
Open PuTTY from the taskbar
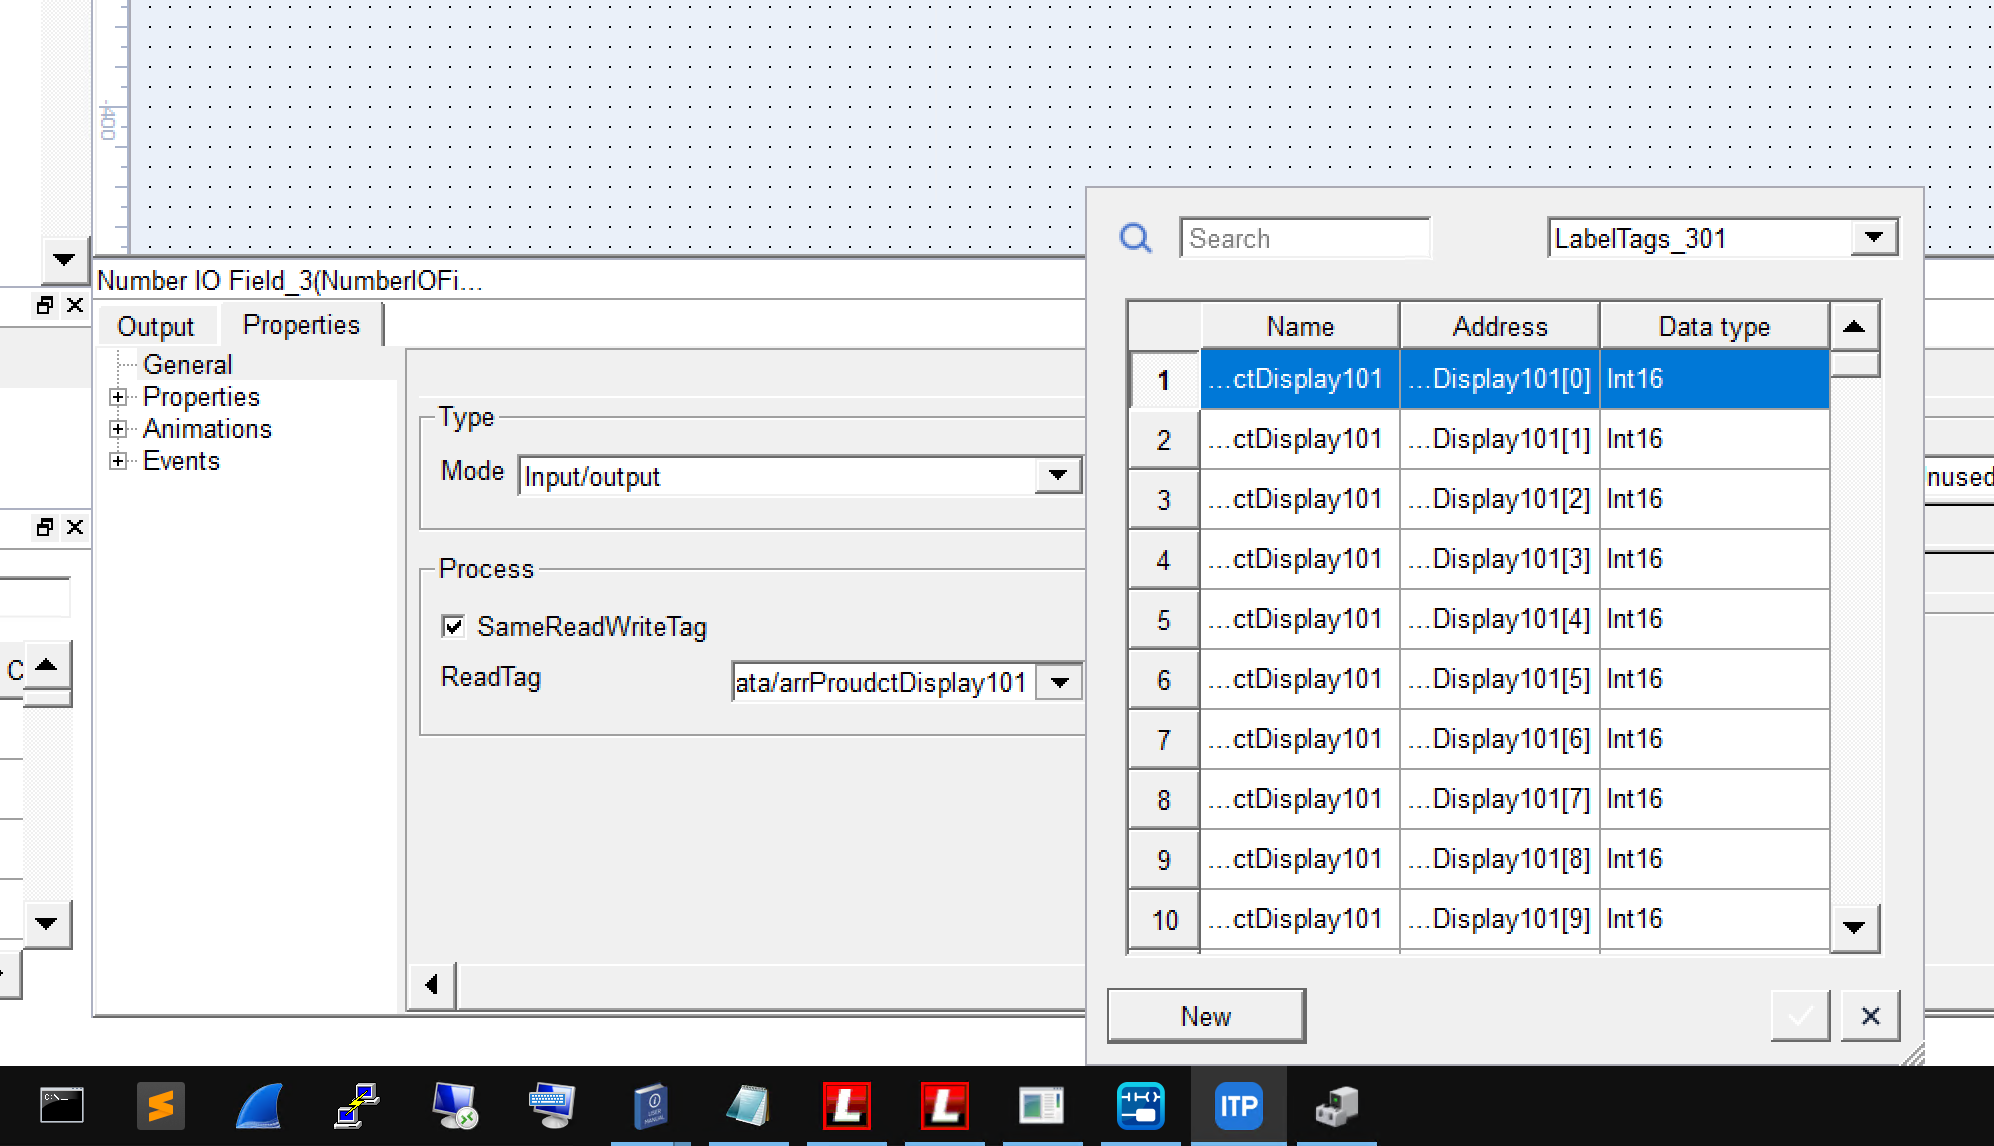[356, 1106]
